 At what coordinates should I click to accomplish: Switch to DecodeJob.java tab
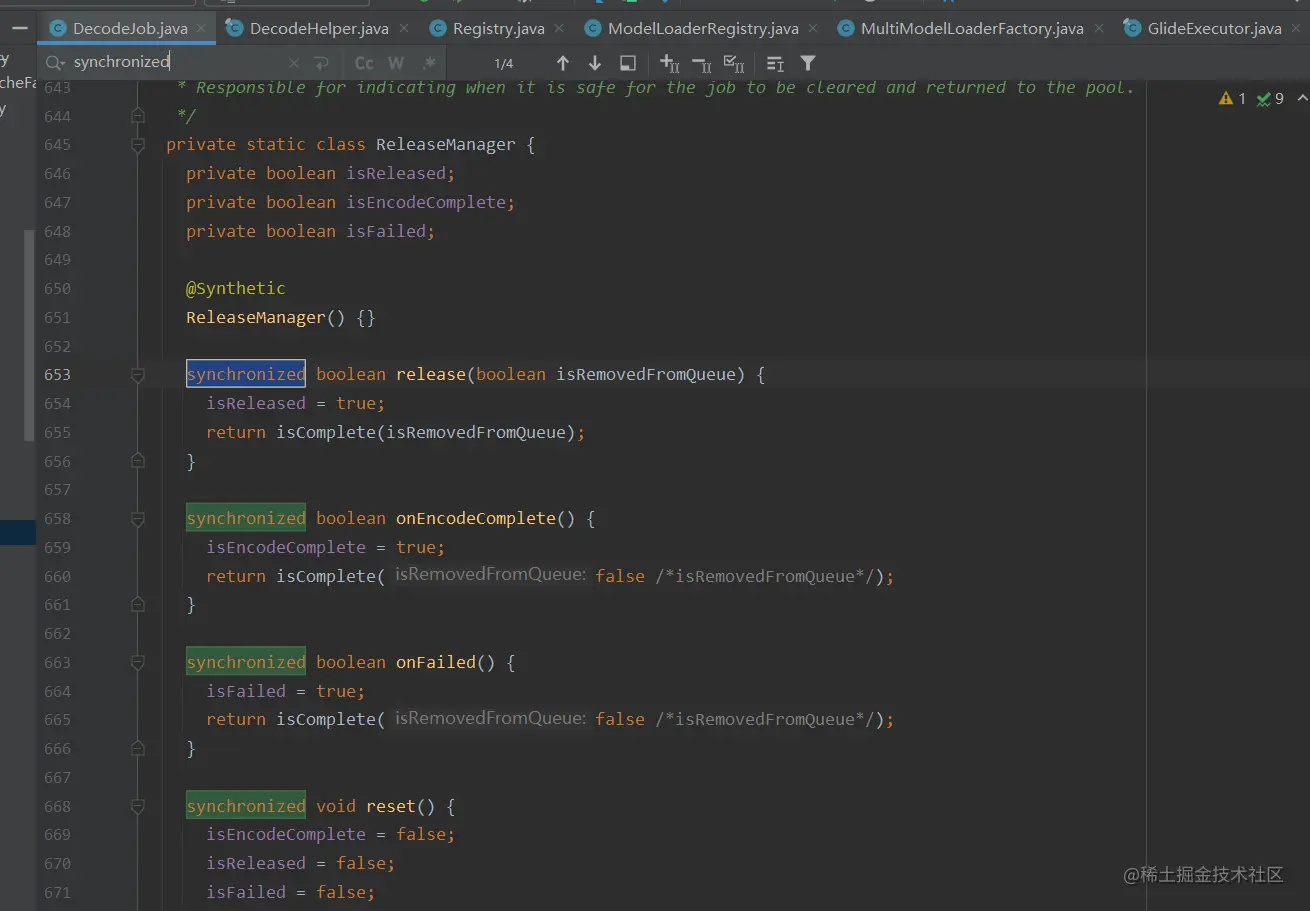point(129,28)
